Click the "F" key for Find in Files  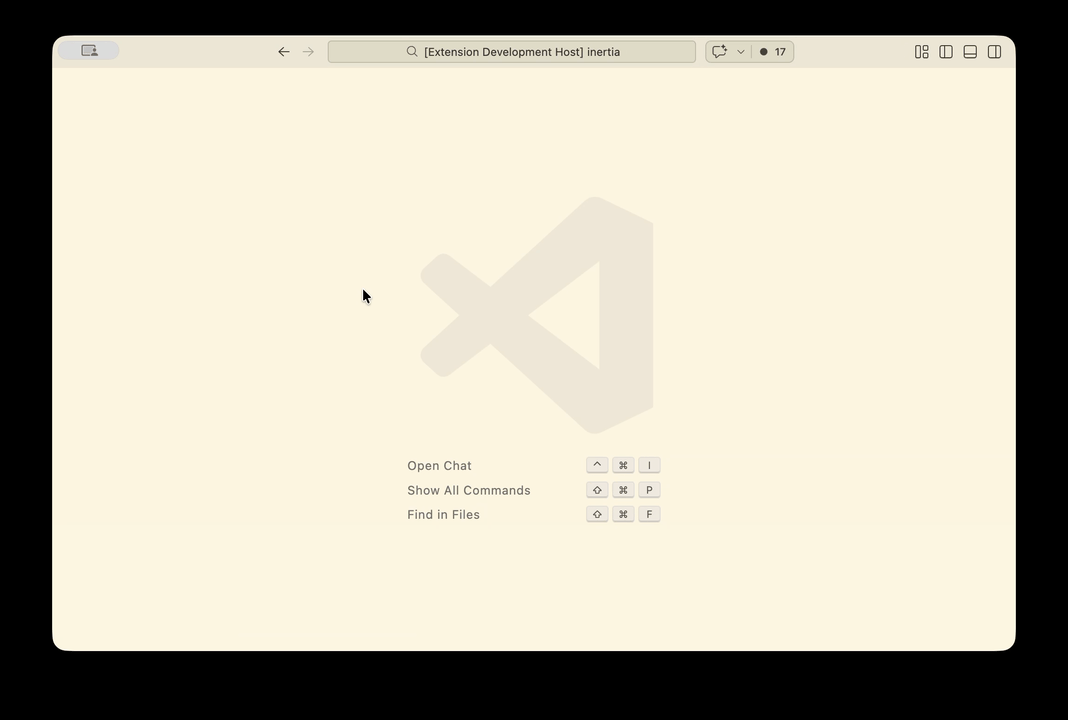(x=649, y=515)
